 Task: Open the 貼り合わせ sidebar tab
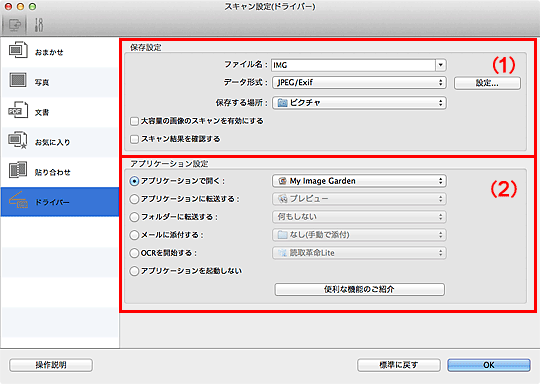coord(60,172)
